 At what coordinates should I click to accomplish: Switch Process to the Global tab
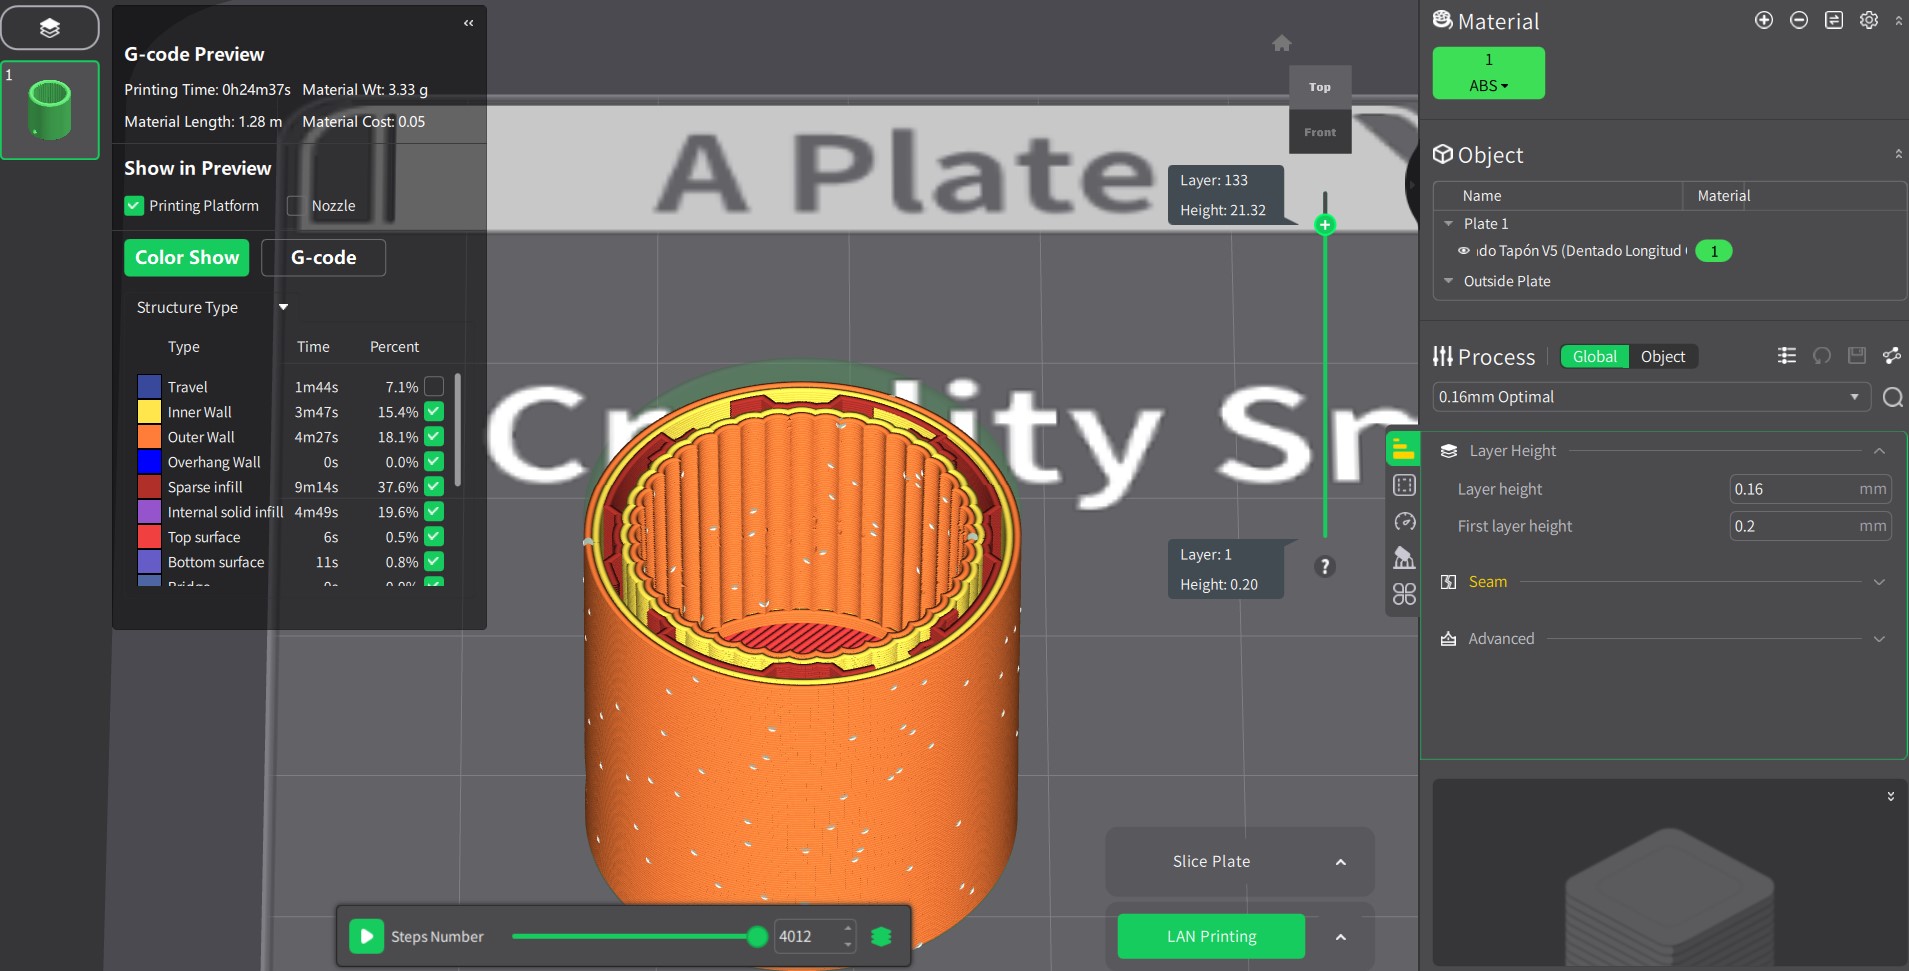pyautogui.click(x=1594, y=357)
